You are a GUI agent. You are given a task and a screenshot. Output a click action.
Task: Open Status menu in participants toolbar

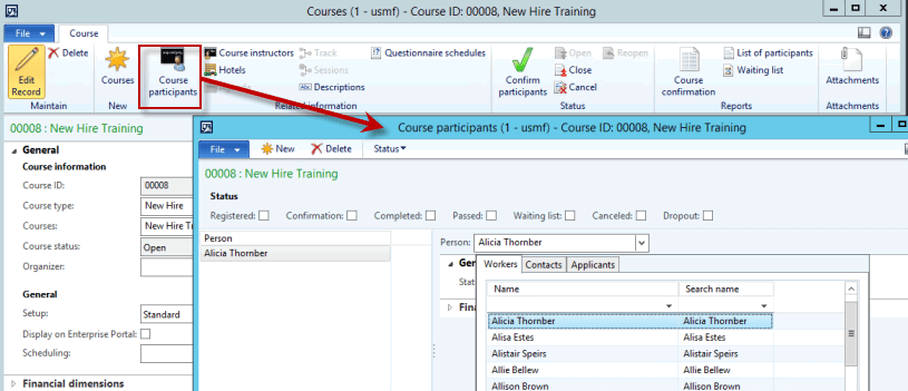390,149
